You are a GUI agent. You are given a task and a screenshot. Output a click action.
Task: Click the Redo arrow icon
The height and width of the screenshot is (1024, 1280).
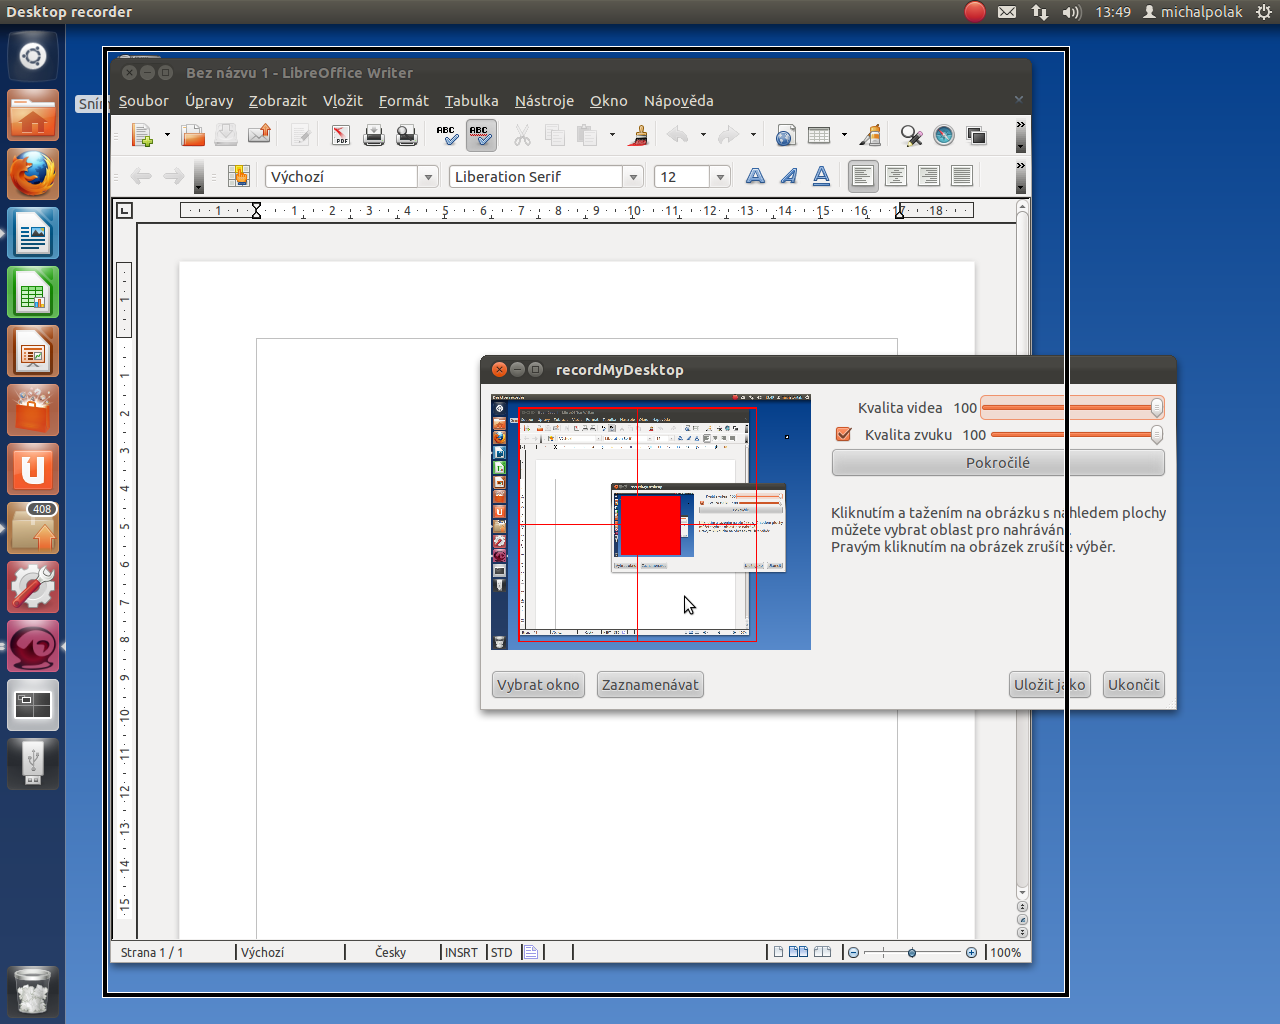click(x=729, y=135)
